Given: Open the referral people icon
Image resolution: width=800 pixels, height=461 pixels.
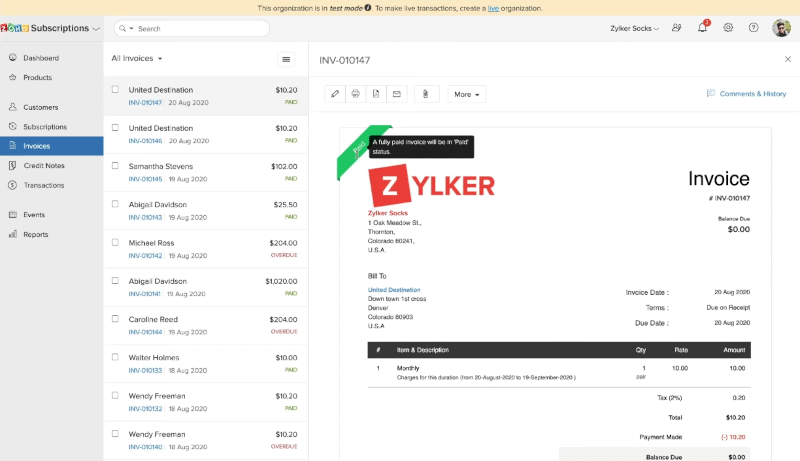Looking at the screenshot, I should tap(677, 28).
